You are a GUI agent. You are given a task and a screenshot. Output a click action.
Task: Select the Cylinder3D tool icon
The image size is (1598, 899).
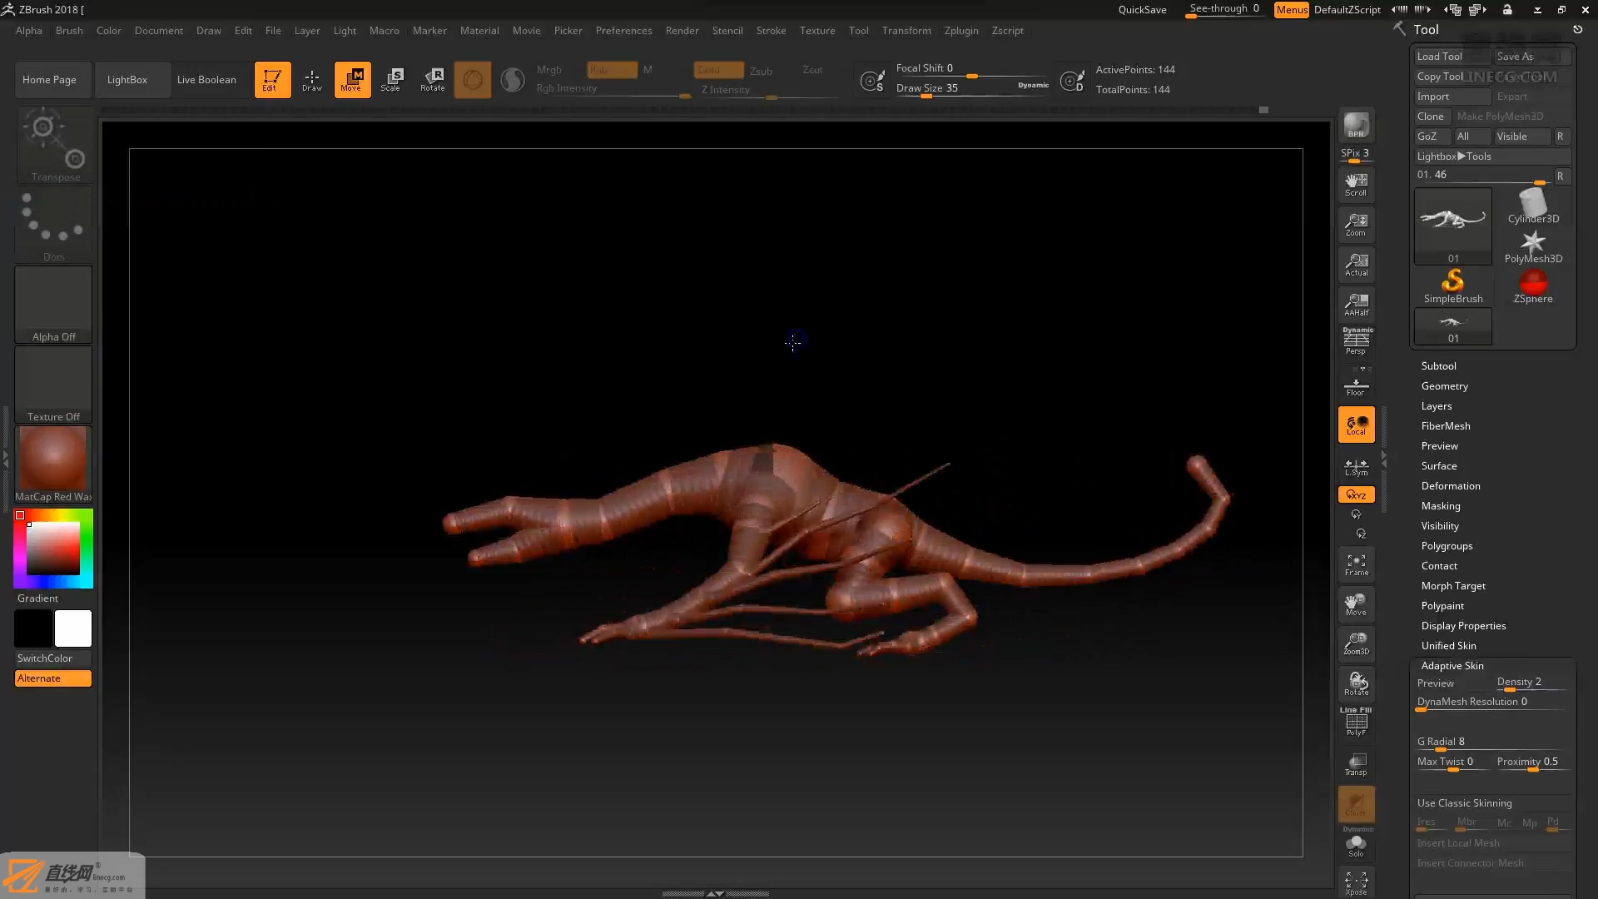point(1533,206)
